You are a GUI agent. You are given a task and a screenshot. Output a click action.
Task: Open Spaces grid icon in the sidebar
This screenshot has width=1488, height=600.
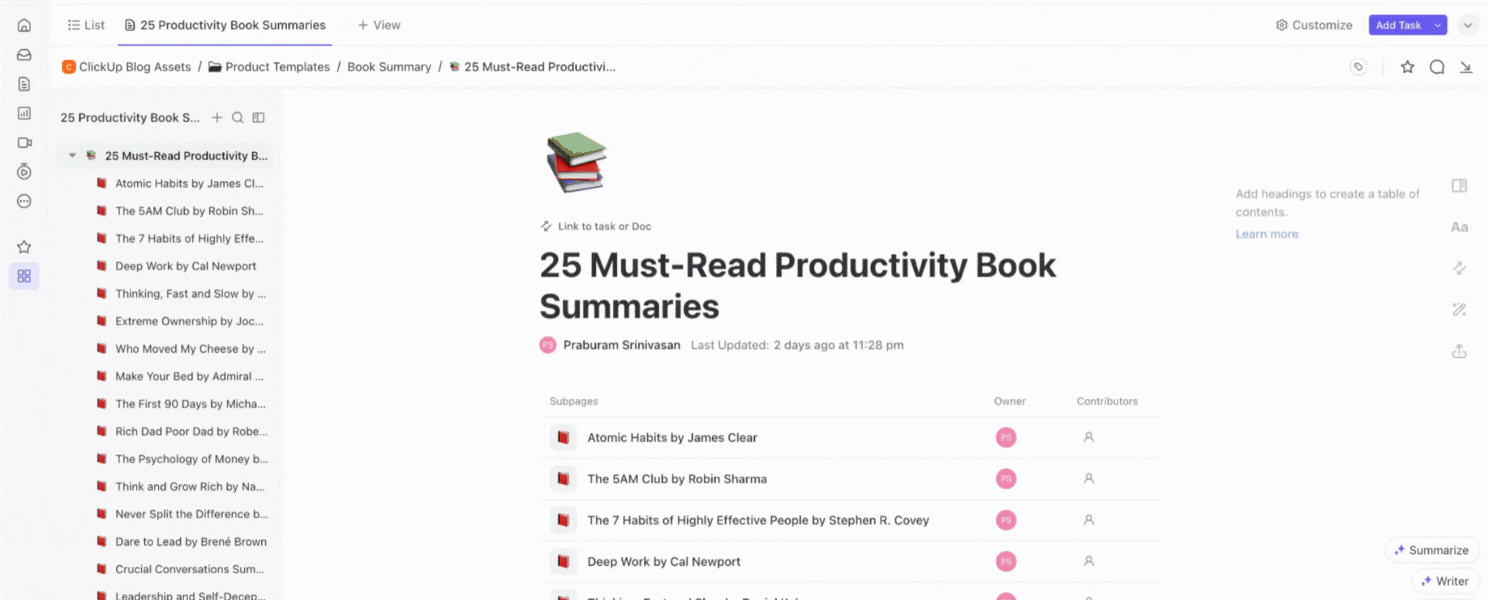(24, 276)
